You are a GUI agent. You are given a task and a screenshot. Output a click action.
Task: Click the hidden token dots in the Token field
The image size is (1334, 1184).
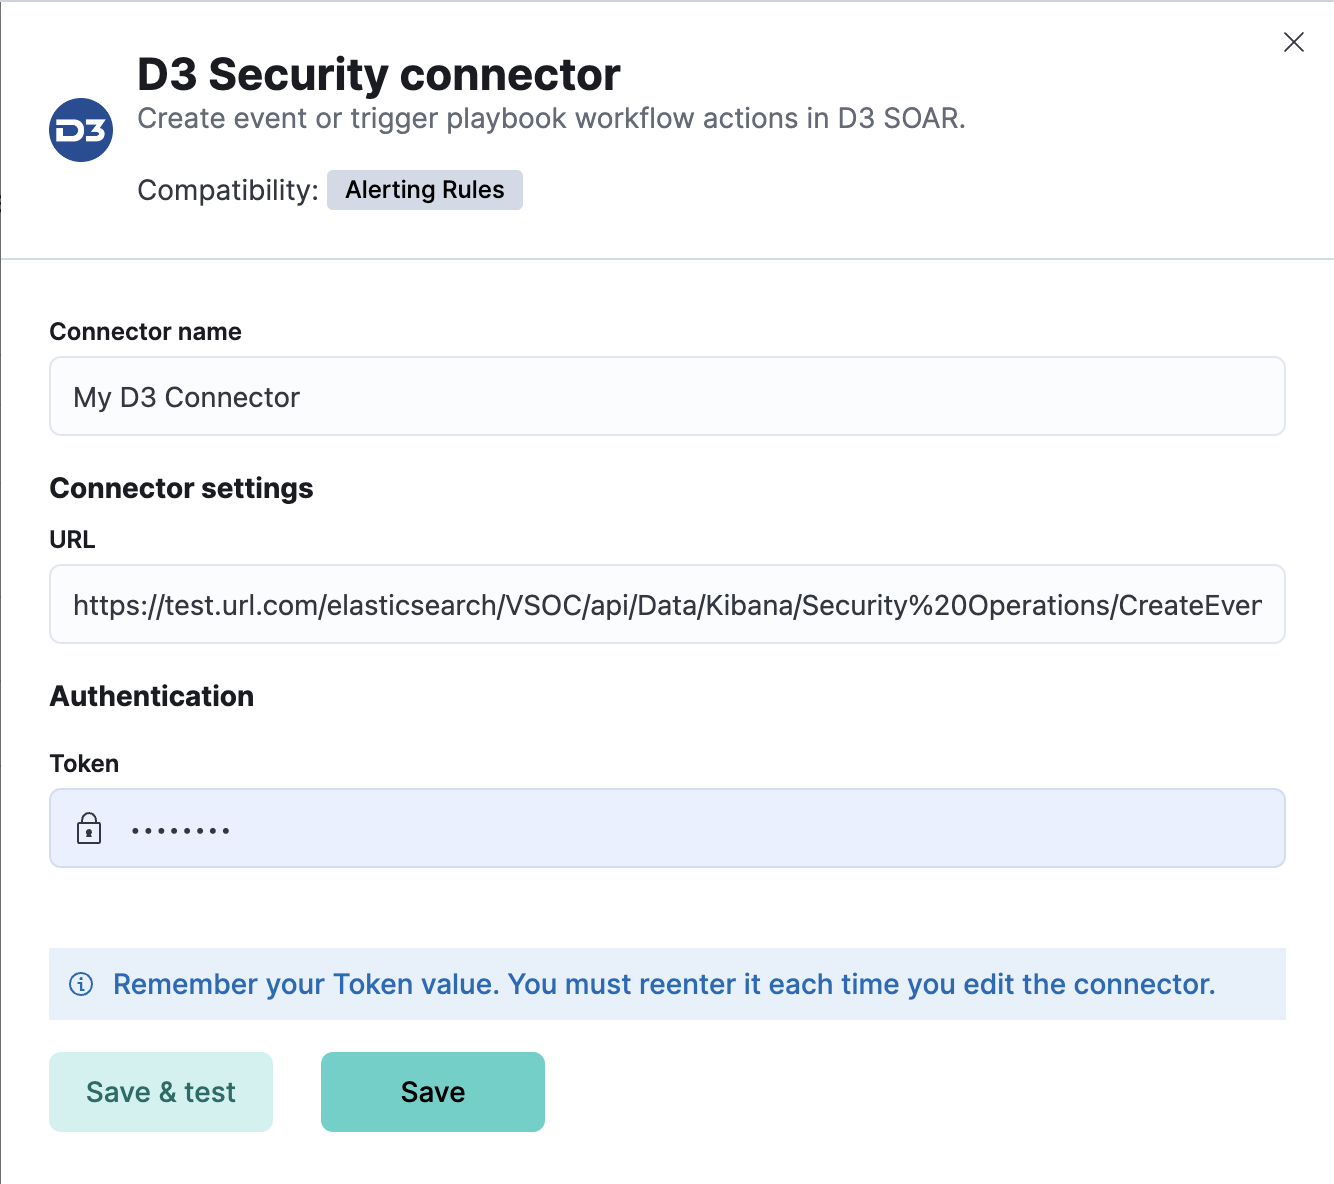pos(180,828)
